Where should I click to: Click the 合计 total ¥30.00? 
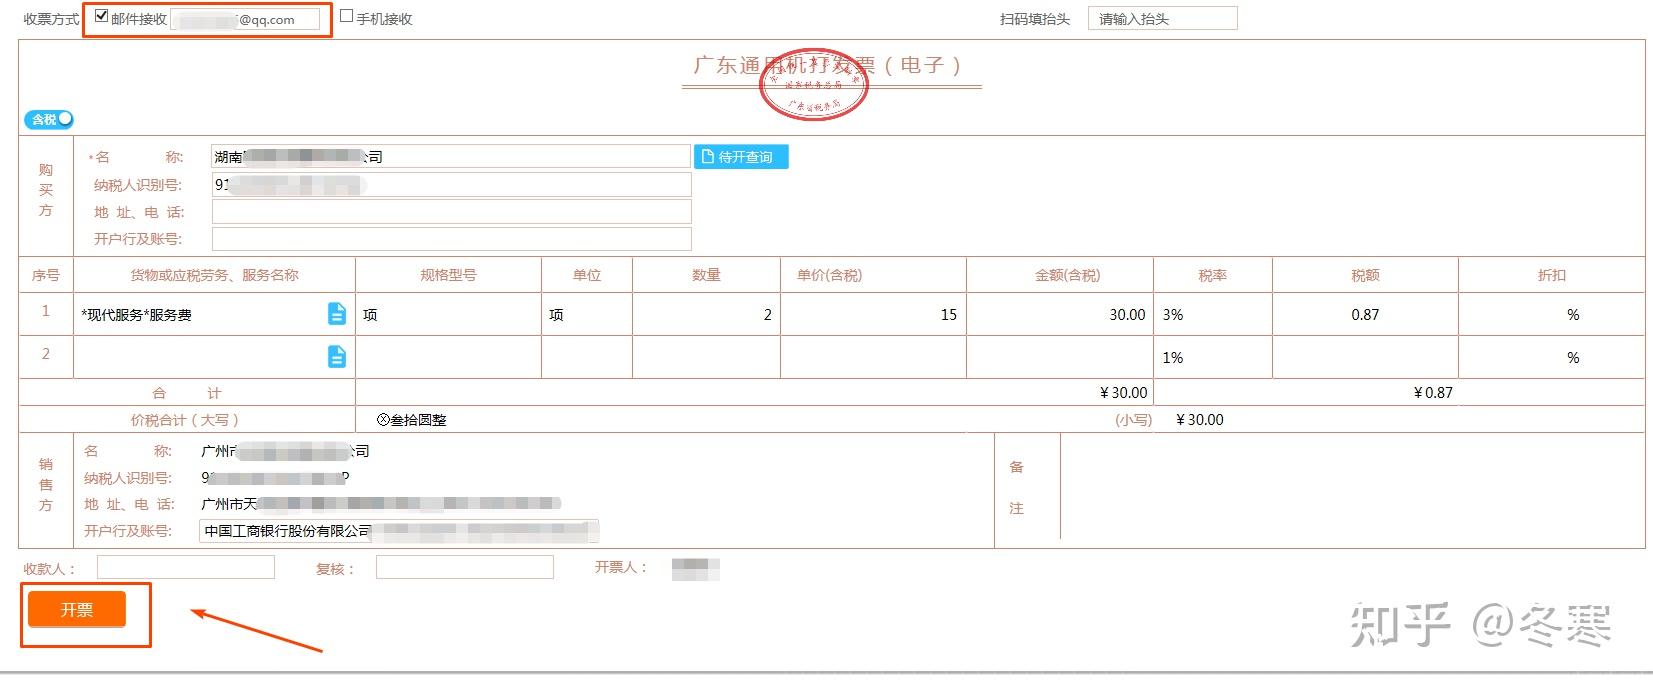1123,393
